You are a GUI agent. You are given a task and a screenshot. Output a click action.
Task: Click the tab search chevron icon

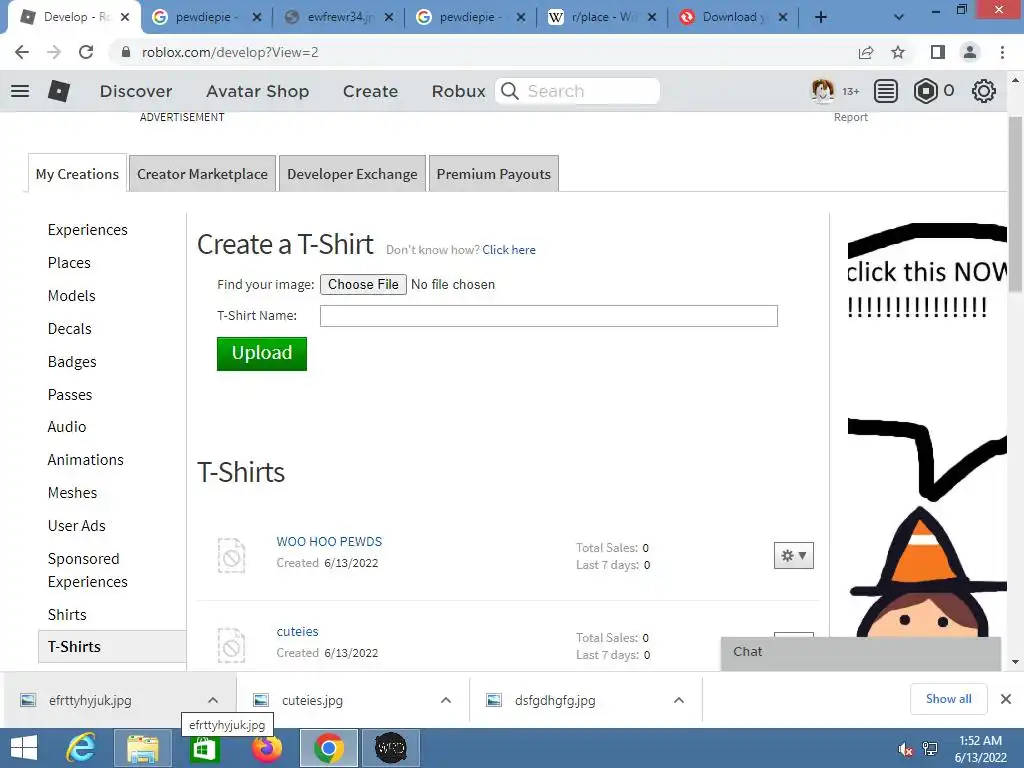(x=899, y=17)
